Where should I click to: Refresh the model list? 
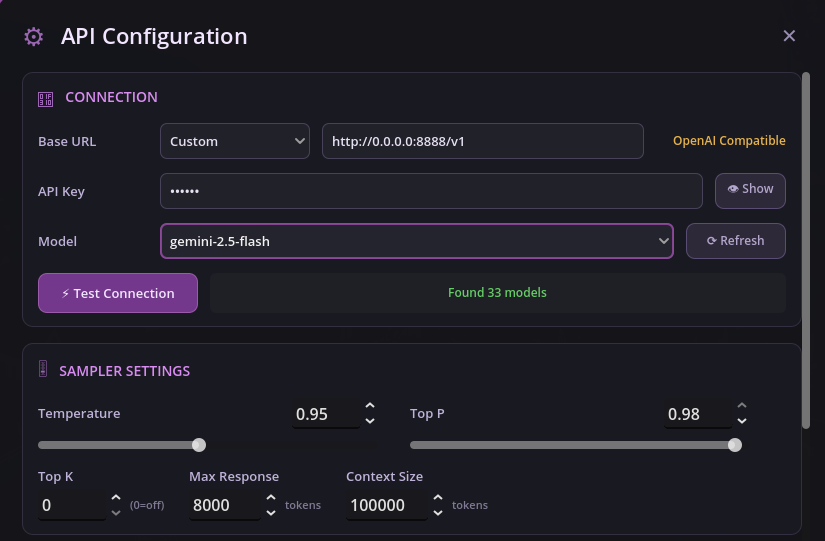pyautogui.click(x=736, y=241)
